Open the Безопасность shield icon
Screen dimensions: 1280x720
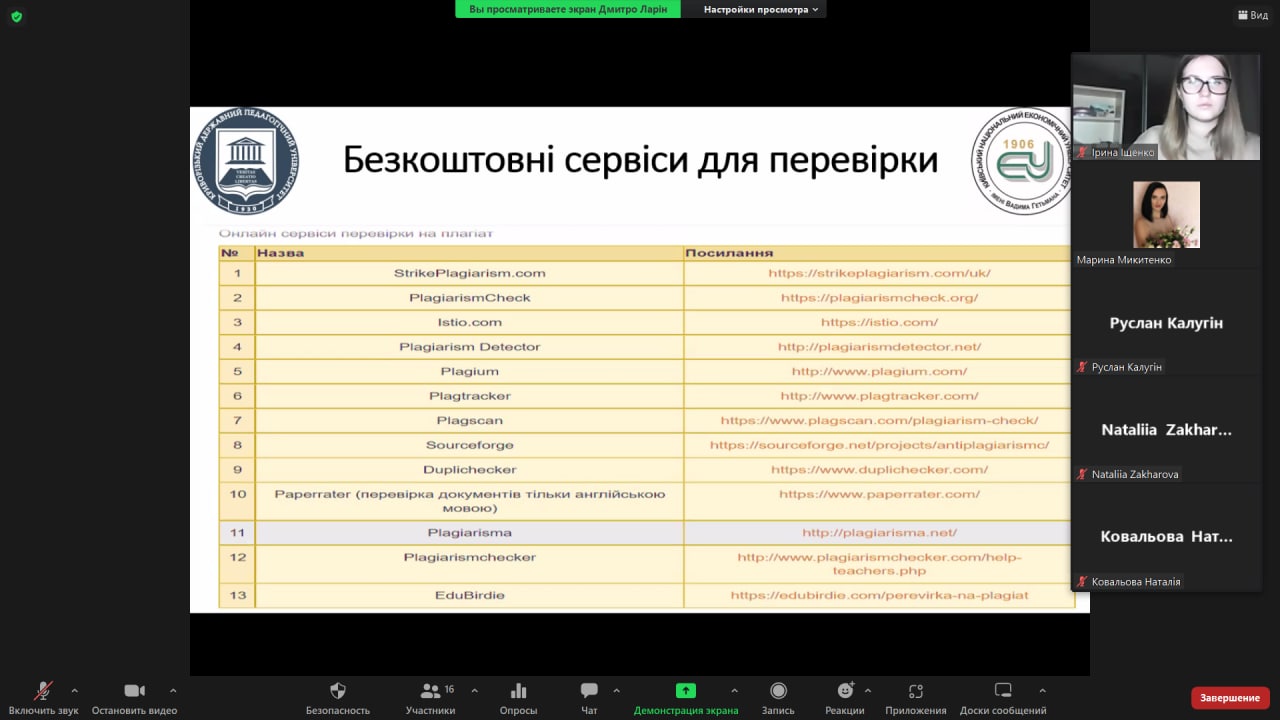click(338, 691)
